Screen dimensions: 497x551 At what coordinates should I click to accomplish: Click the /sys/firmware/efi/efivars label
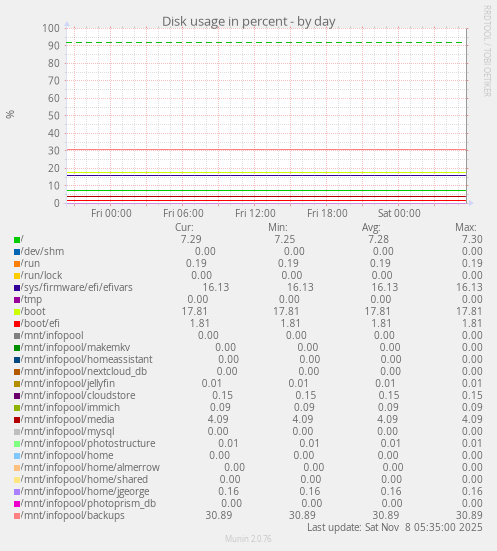(x=77, y=287)
